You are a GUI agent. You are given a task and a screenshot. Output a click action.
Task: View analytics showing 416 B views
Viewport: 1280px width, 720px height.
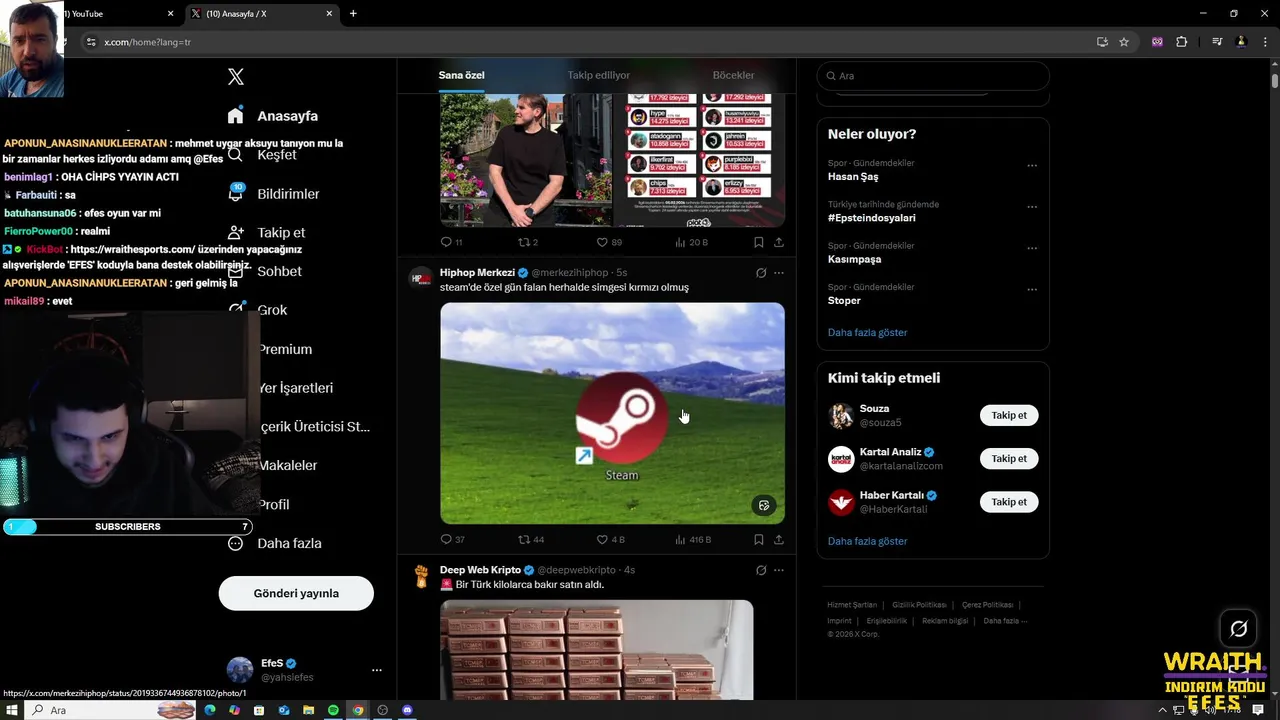pyautogui.click(x=692, y=539)
